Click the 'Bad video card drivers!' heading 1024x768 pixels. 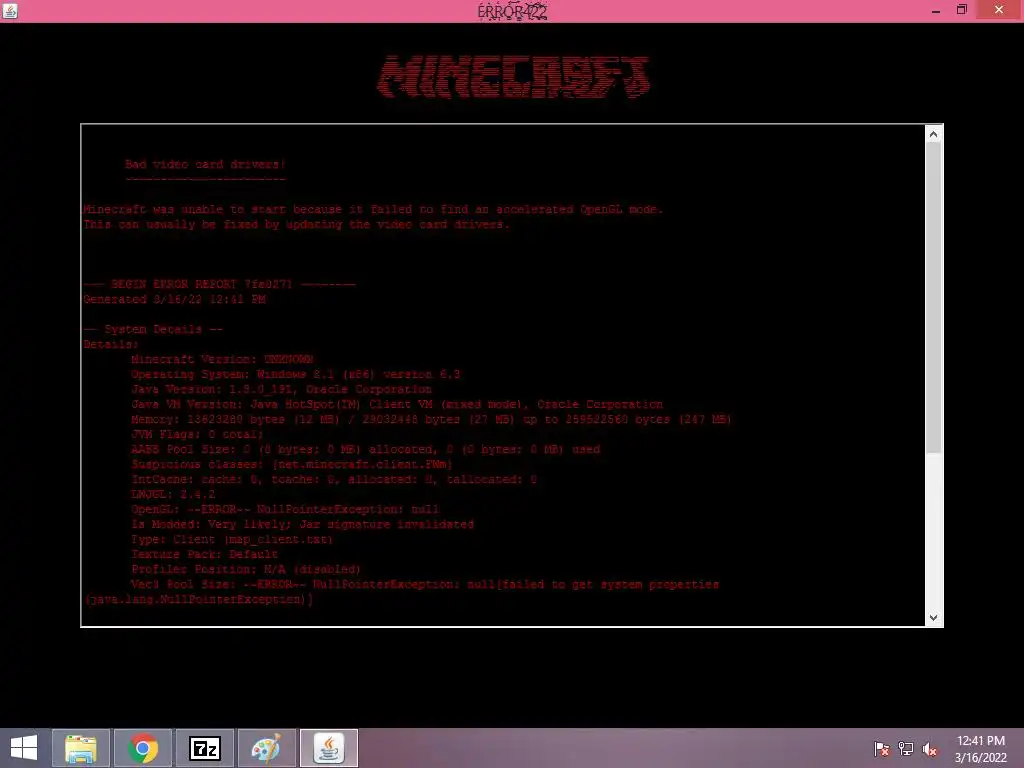205,164
